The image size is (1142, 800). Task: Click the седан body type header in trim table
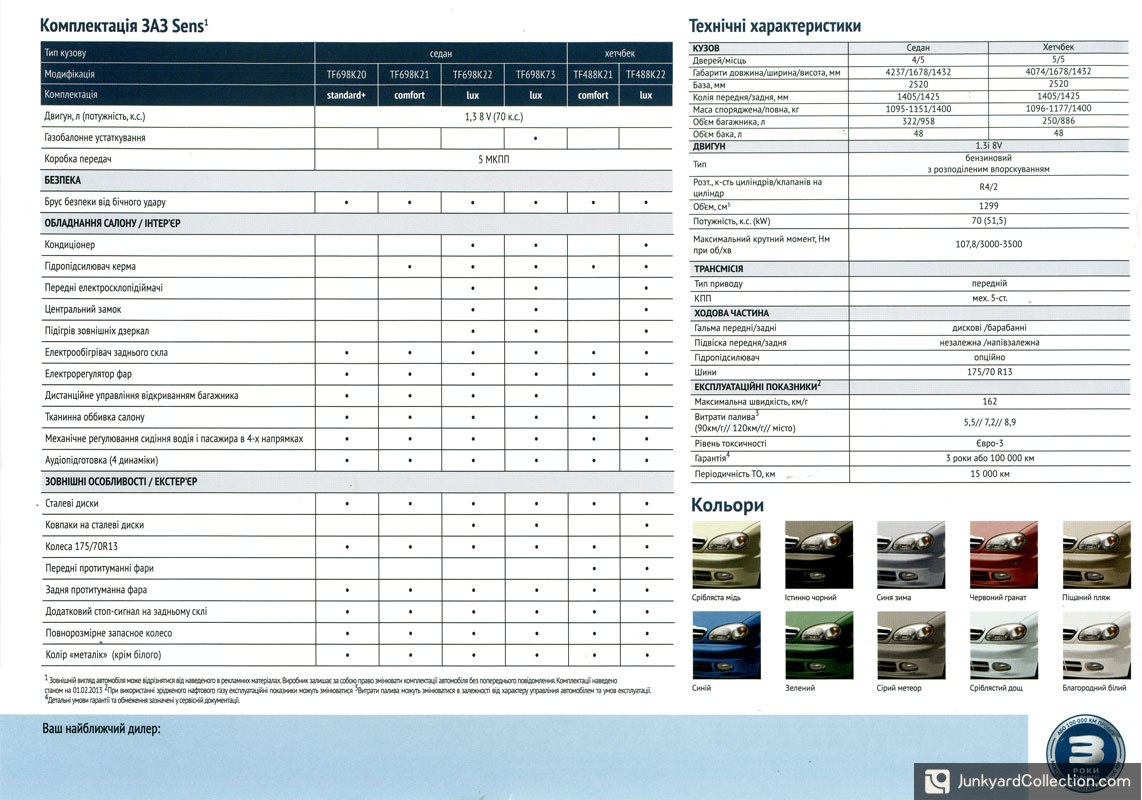pyautogui.click(x=441, y=53)
